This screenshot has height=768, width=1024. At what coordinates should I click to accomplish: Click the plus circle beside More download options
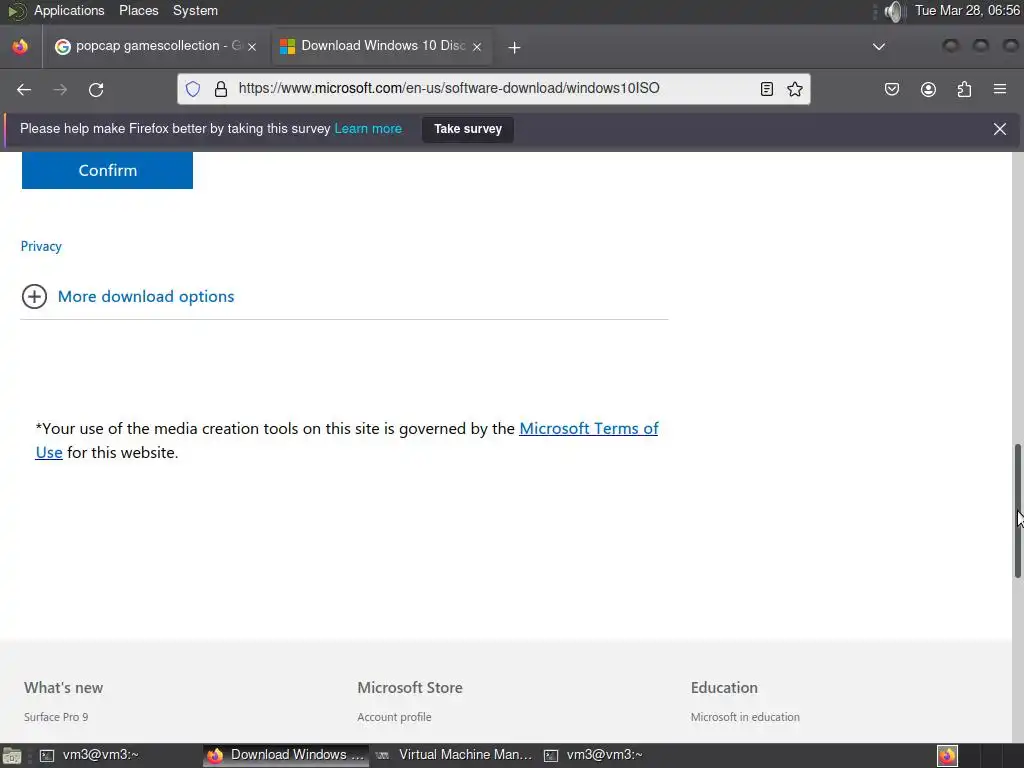34,296
